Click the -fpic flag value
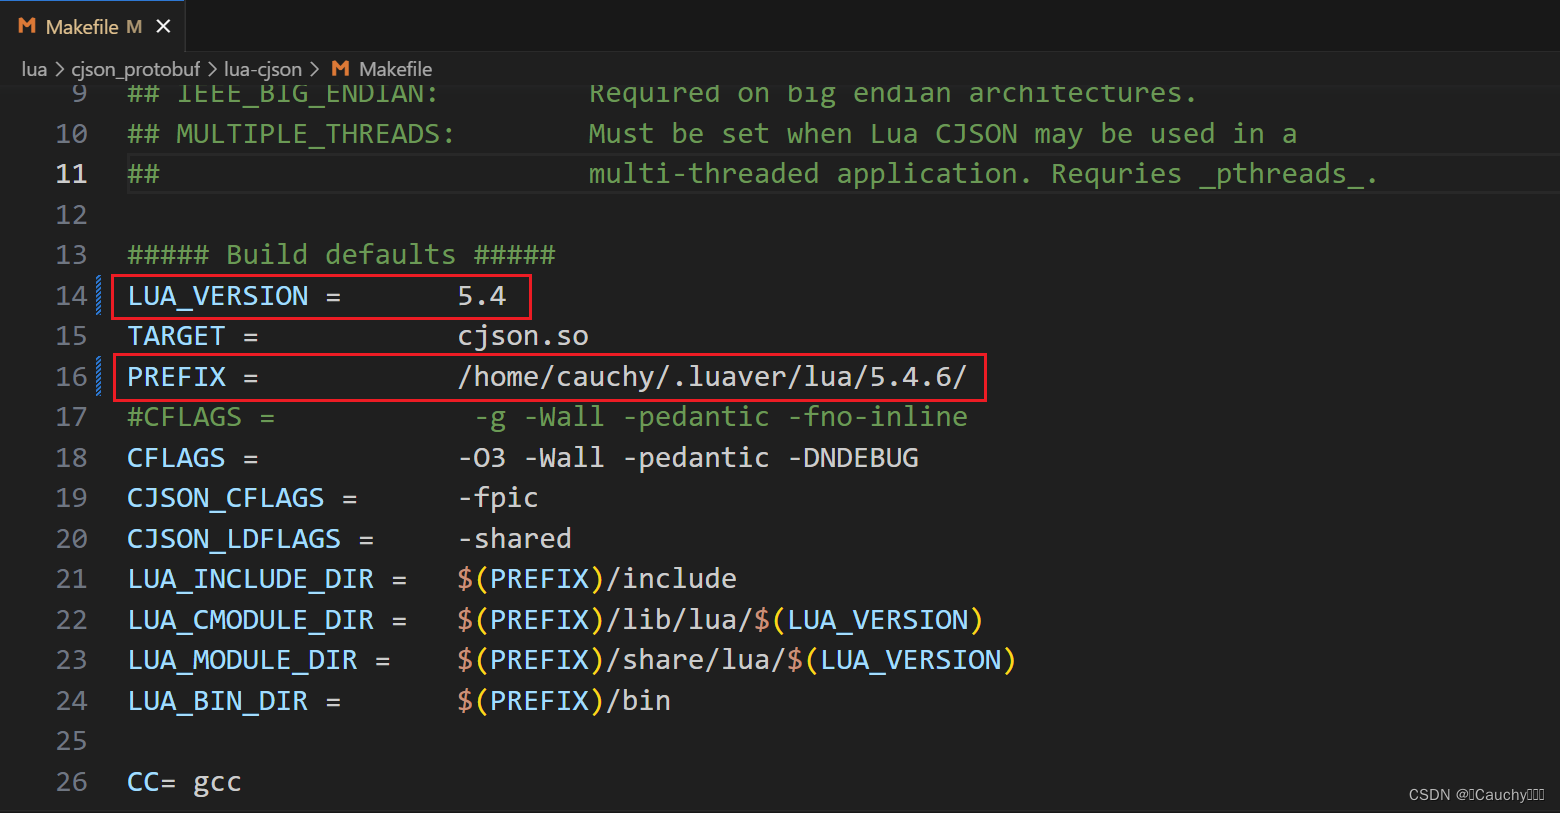 coord(498,498)
